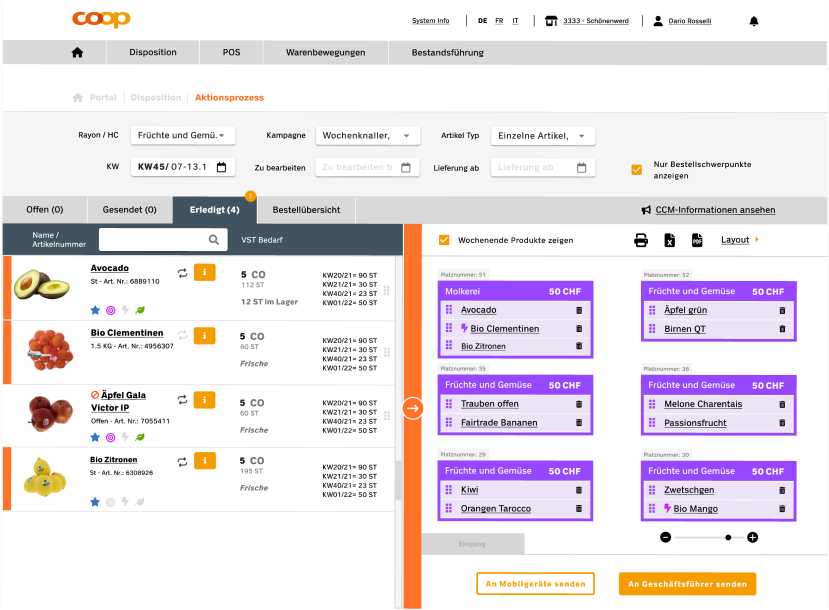Open the Bestandsführung menu

click(x=448, y=52)
